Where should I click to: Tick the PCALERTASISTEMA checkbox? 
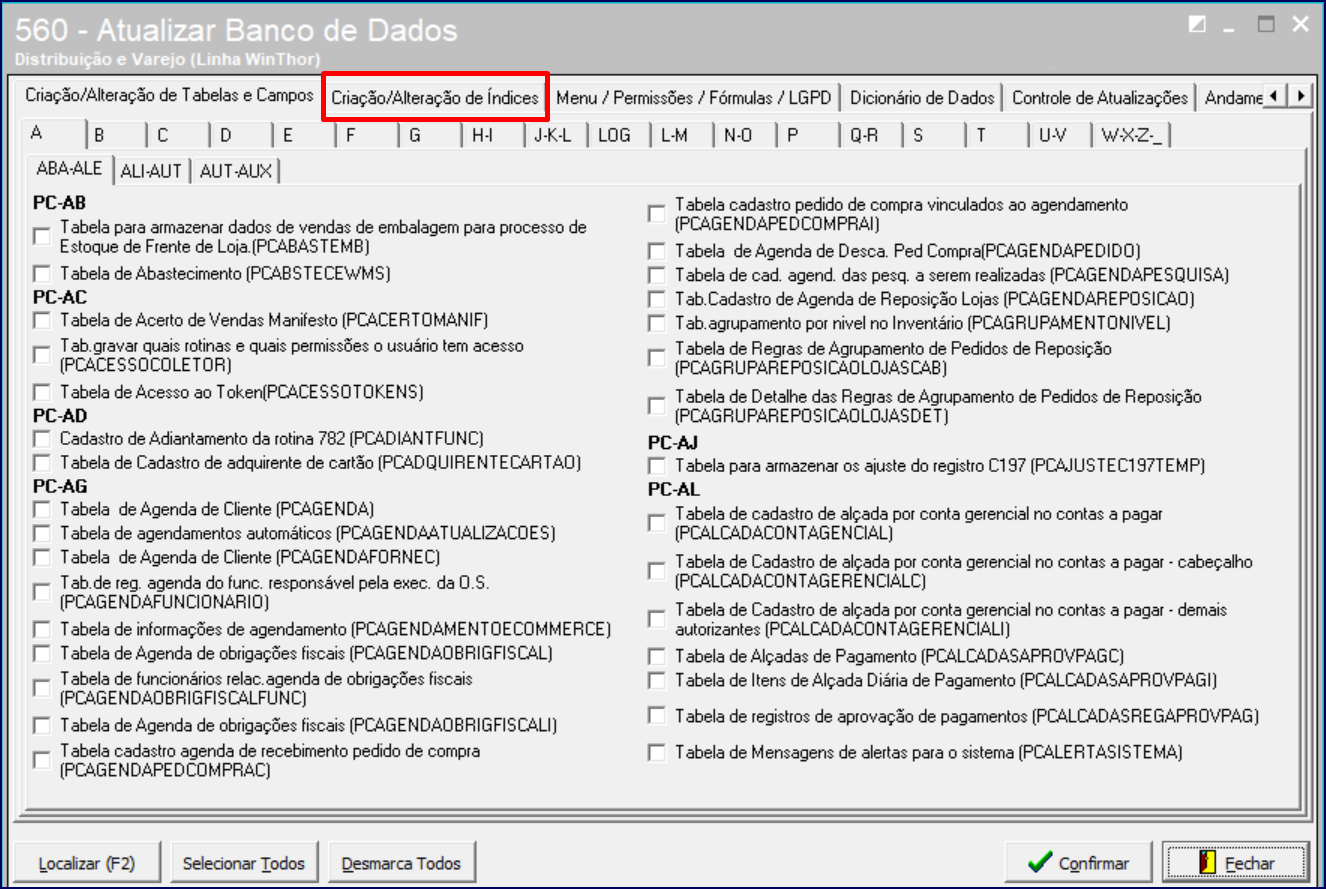coord(656,753)
